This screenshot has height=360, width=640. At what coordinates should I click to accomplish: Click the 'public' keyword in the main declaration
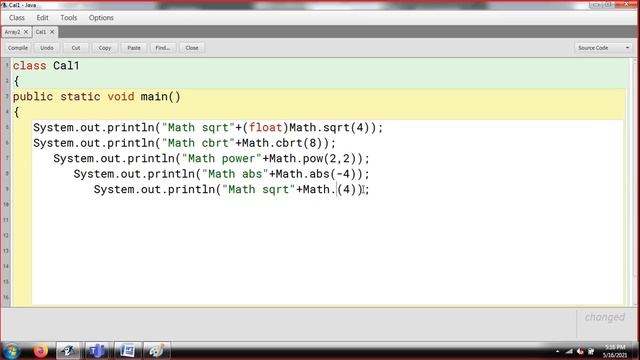(x=33, y=97)
